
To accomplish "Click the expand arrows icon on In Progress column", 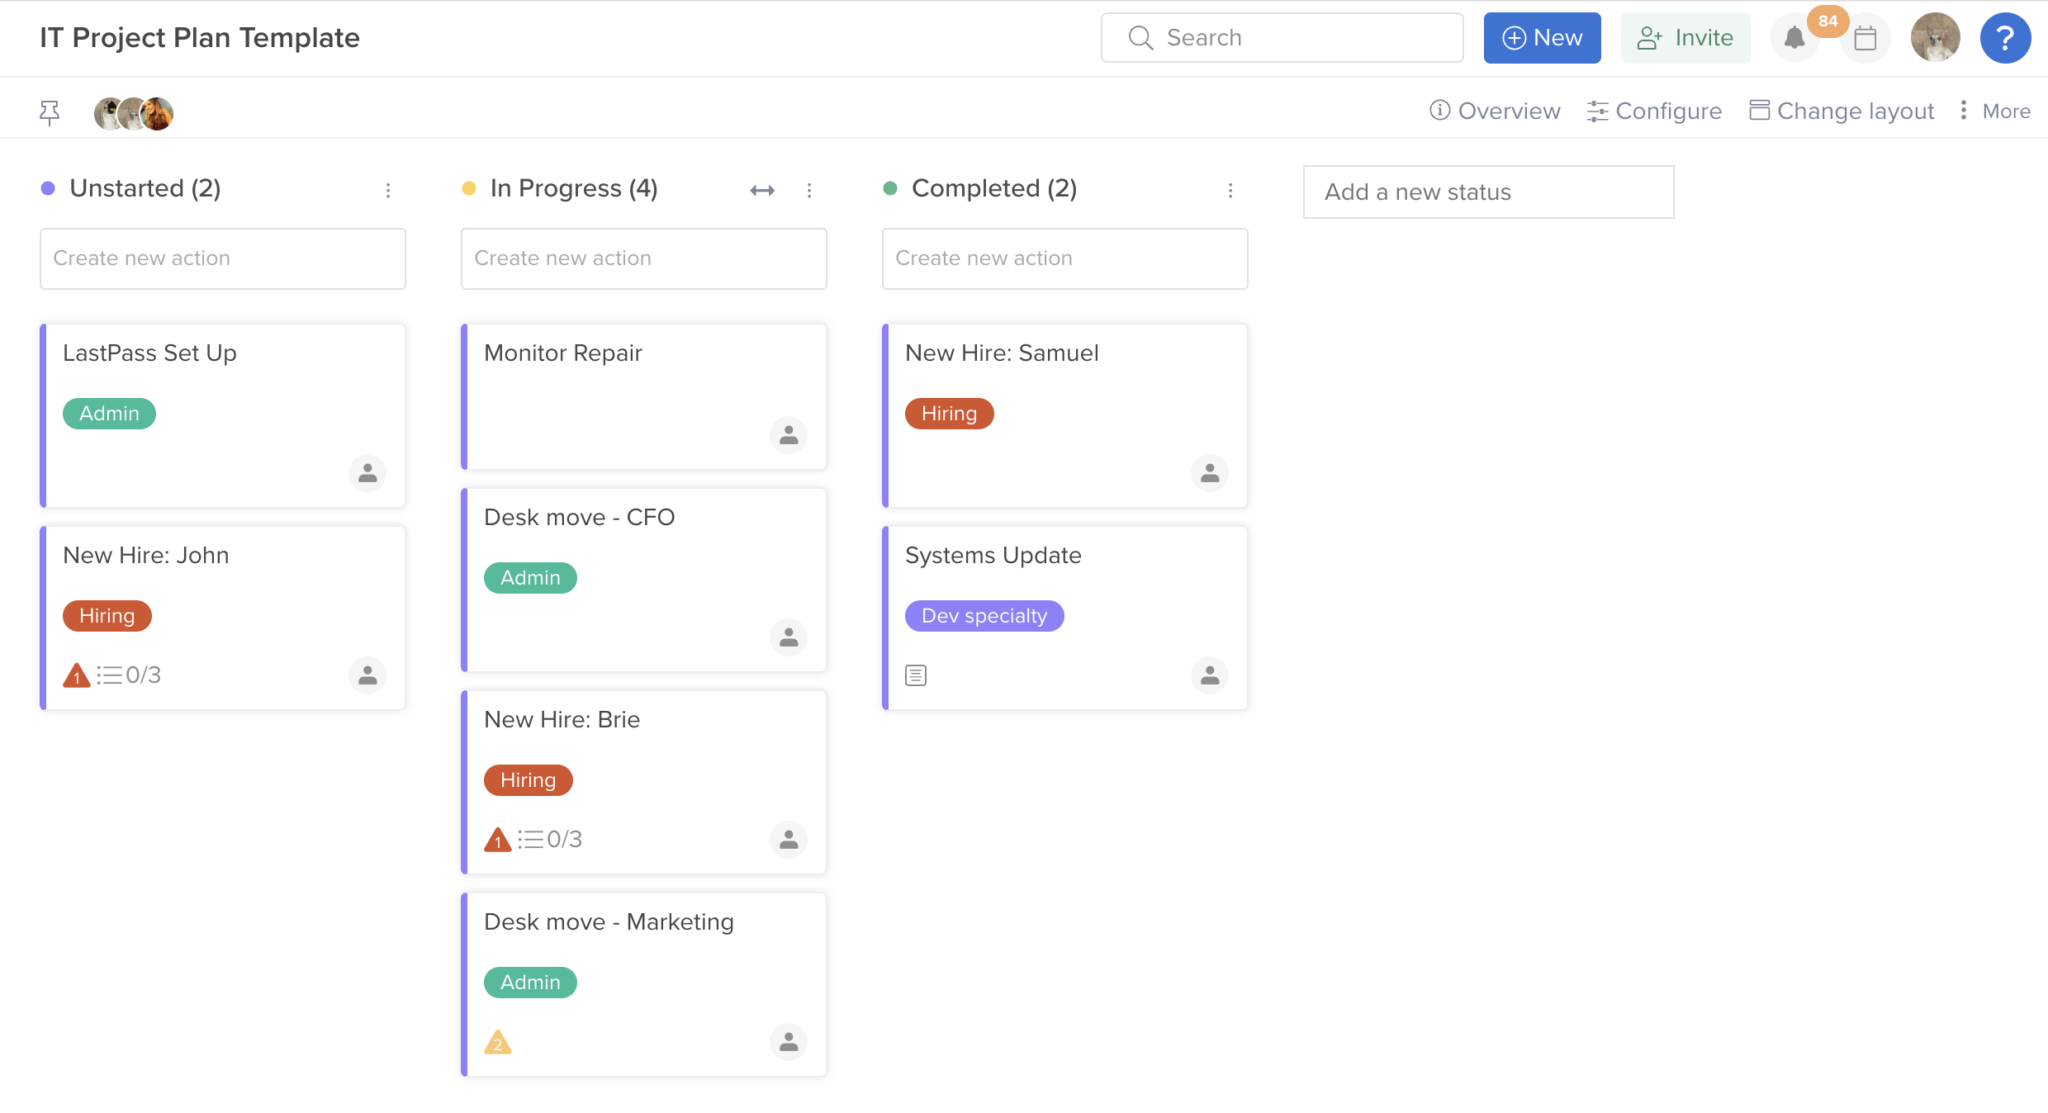I will coord(761,189).
